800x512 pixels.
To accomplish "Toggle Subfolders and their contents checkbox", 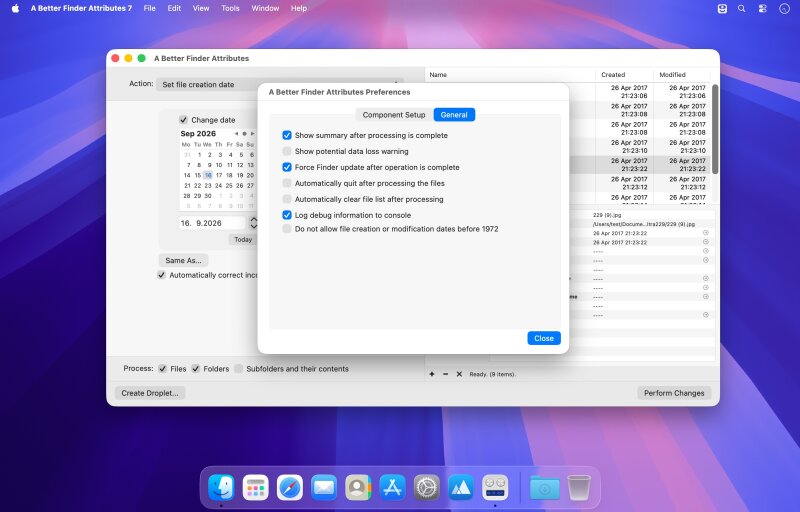I will [238, 369].
